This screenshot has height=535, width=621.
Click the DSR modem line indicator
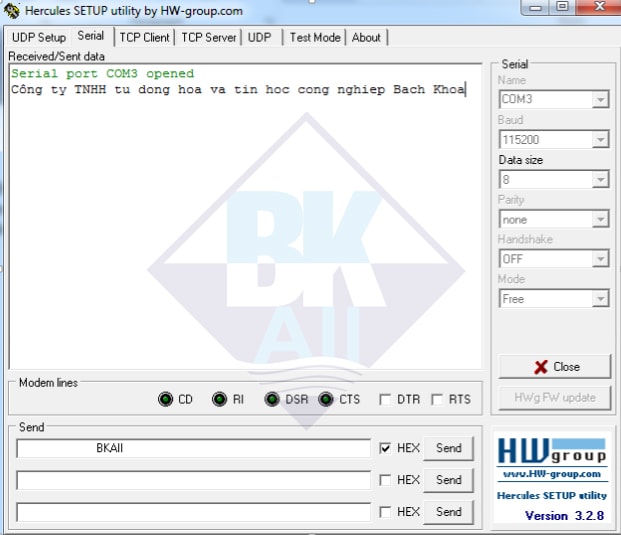[x=272, y=399]
